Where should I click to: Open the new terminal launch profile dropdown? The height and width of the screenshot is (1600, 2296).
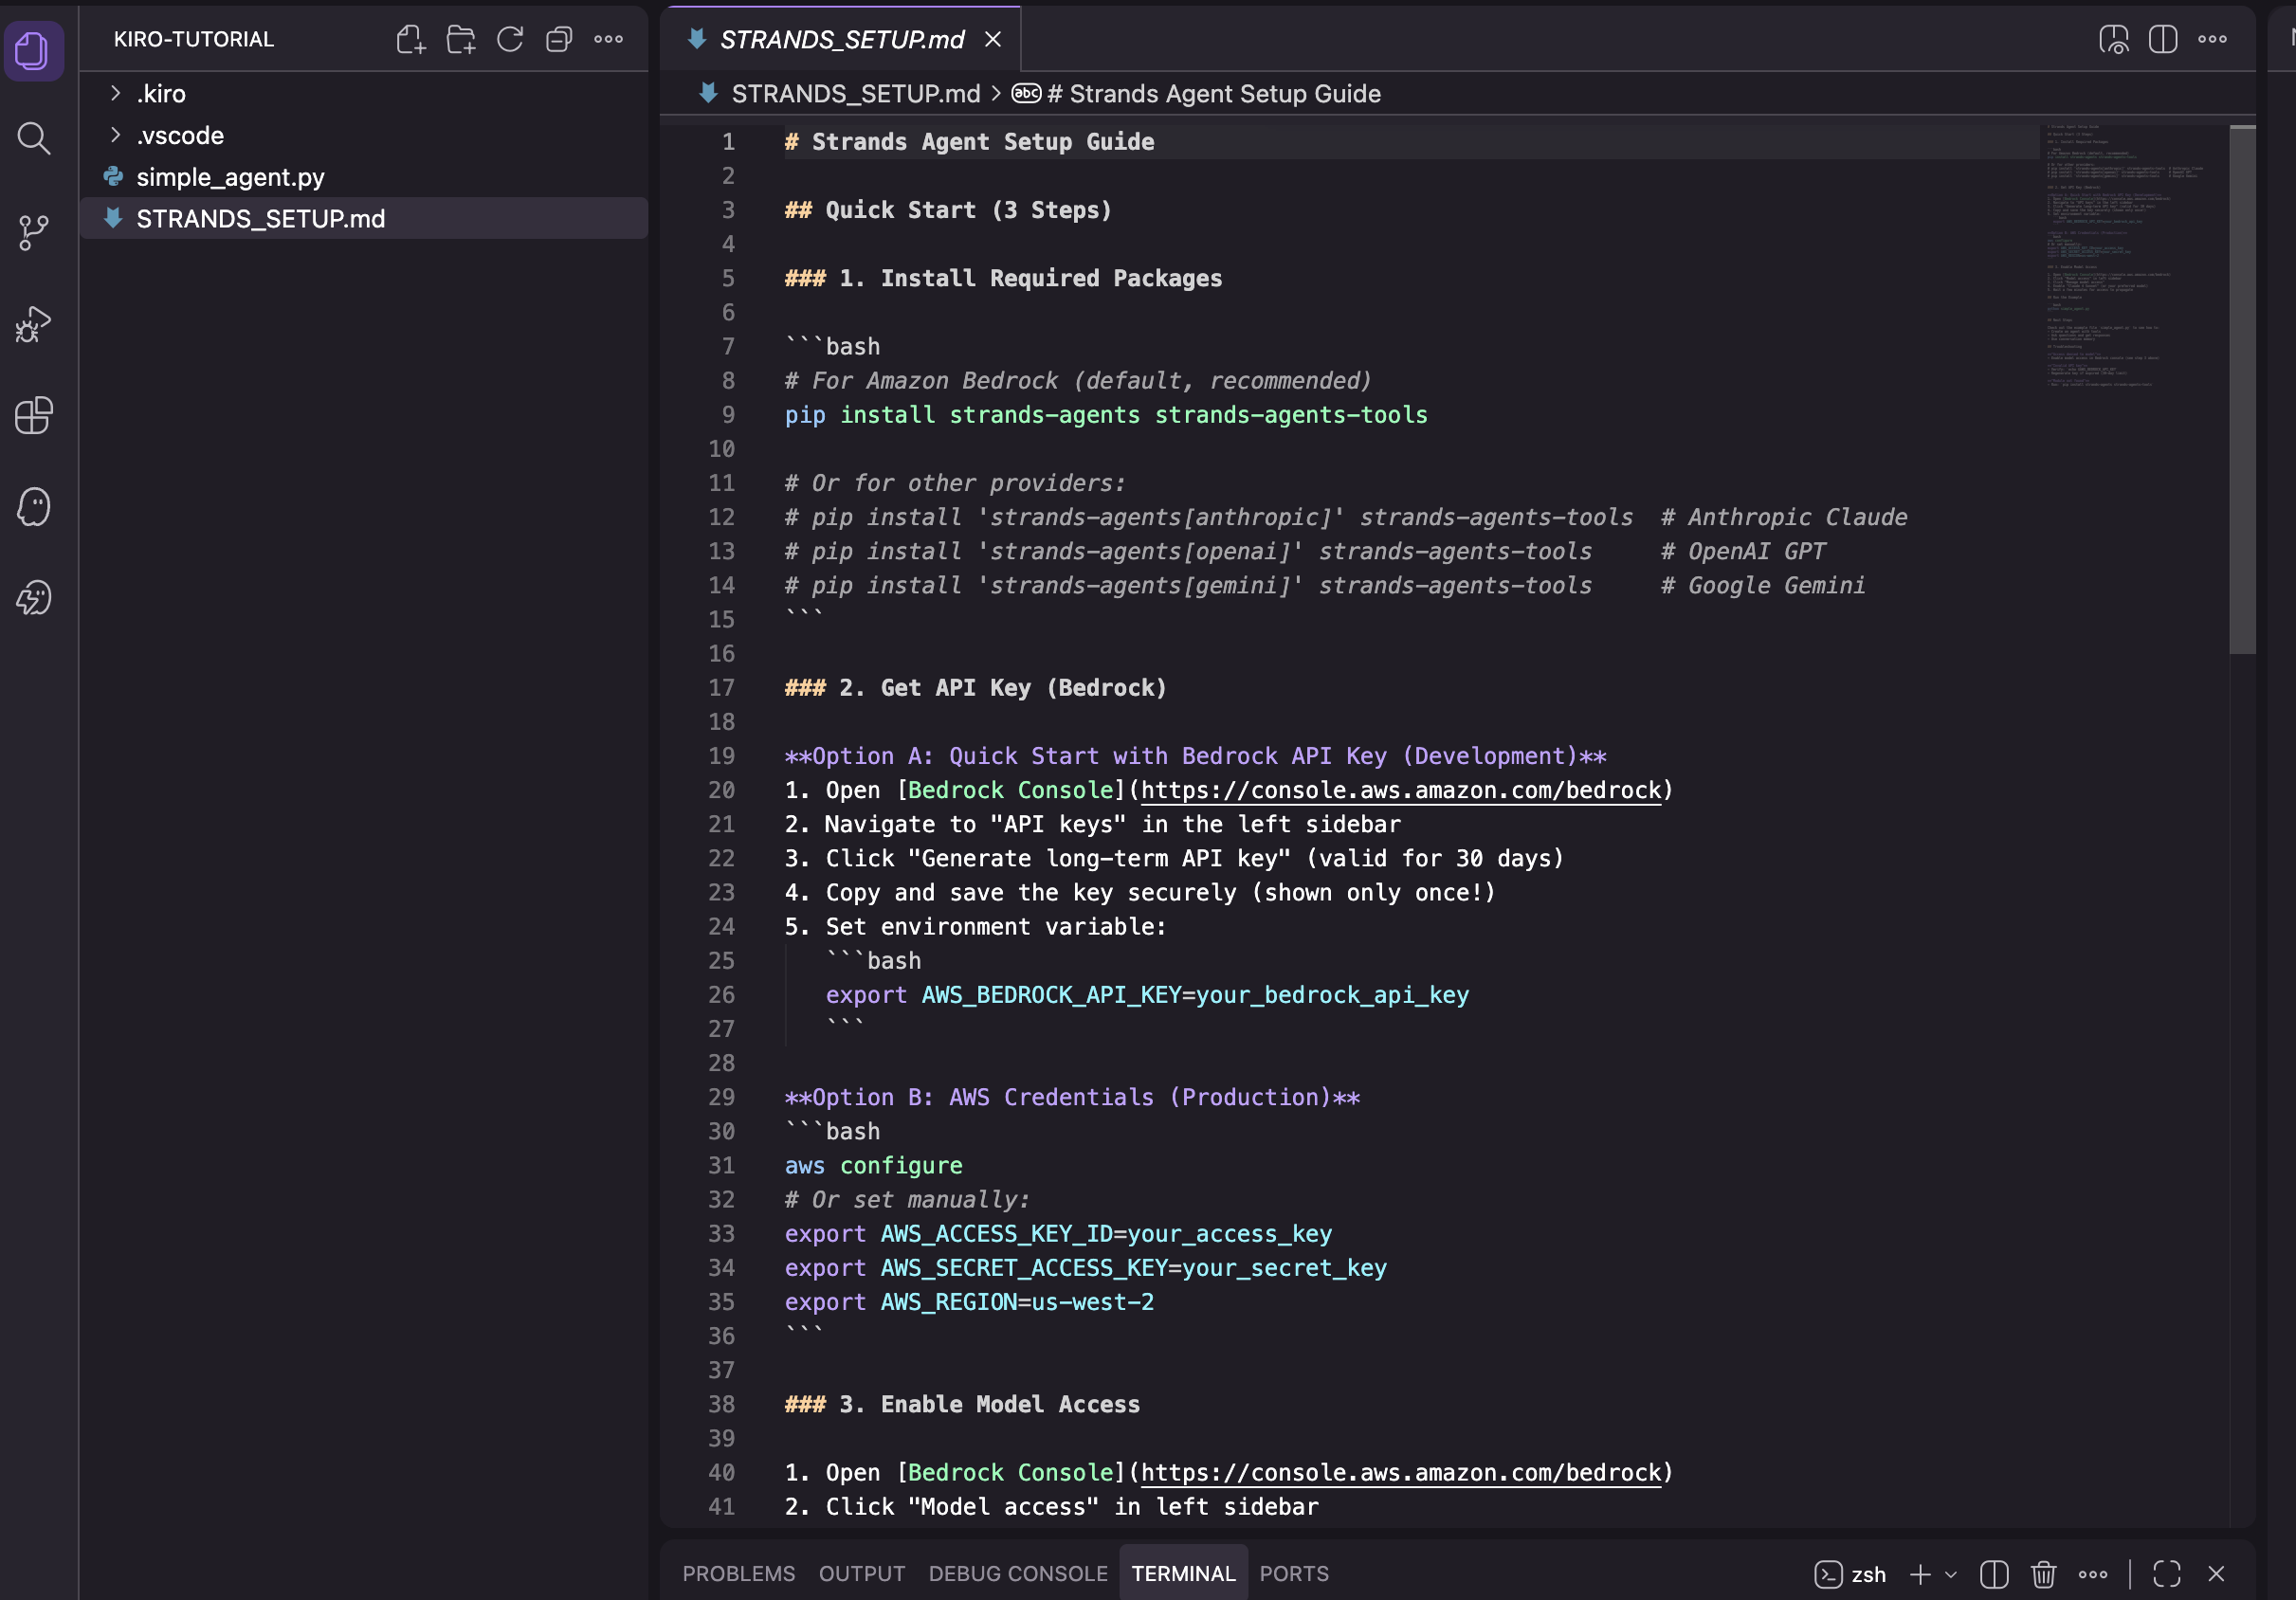pos(1951,1574)
